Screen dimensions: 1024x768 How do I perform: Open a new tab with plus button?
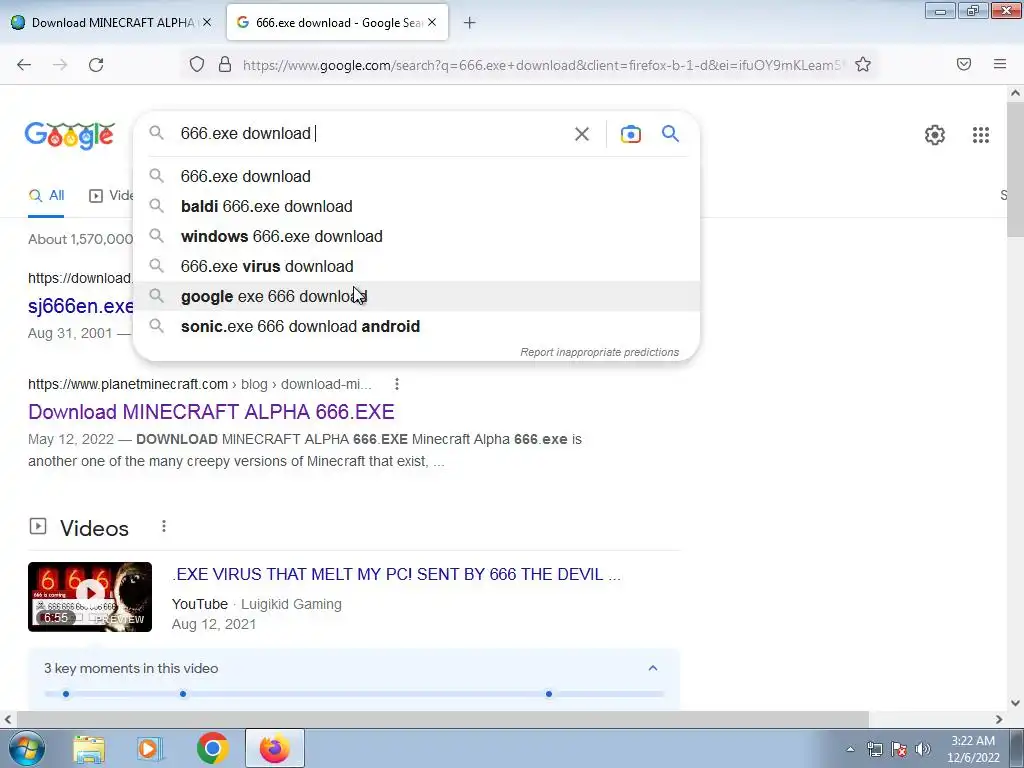click(x=470, y=23)
